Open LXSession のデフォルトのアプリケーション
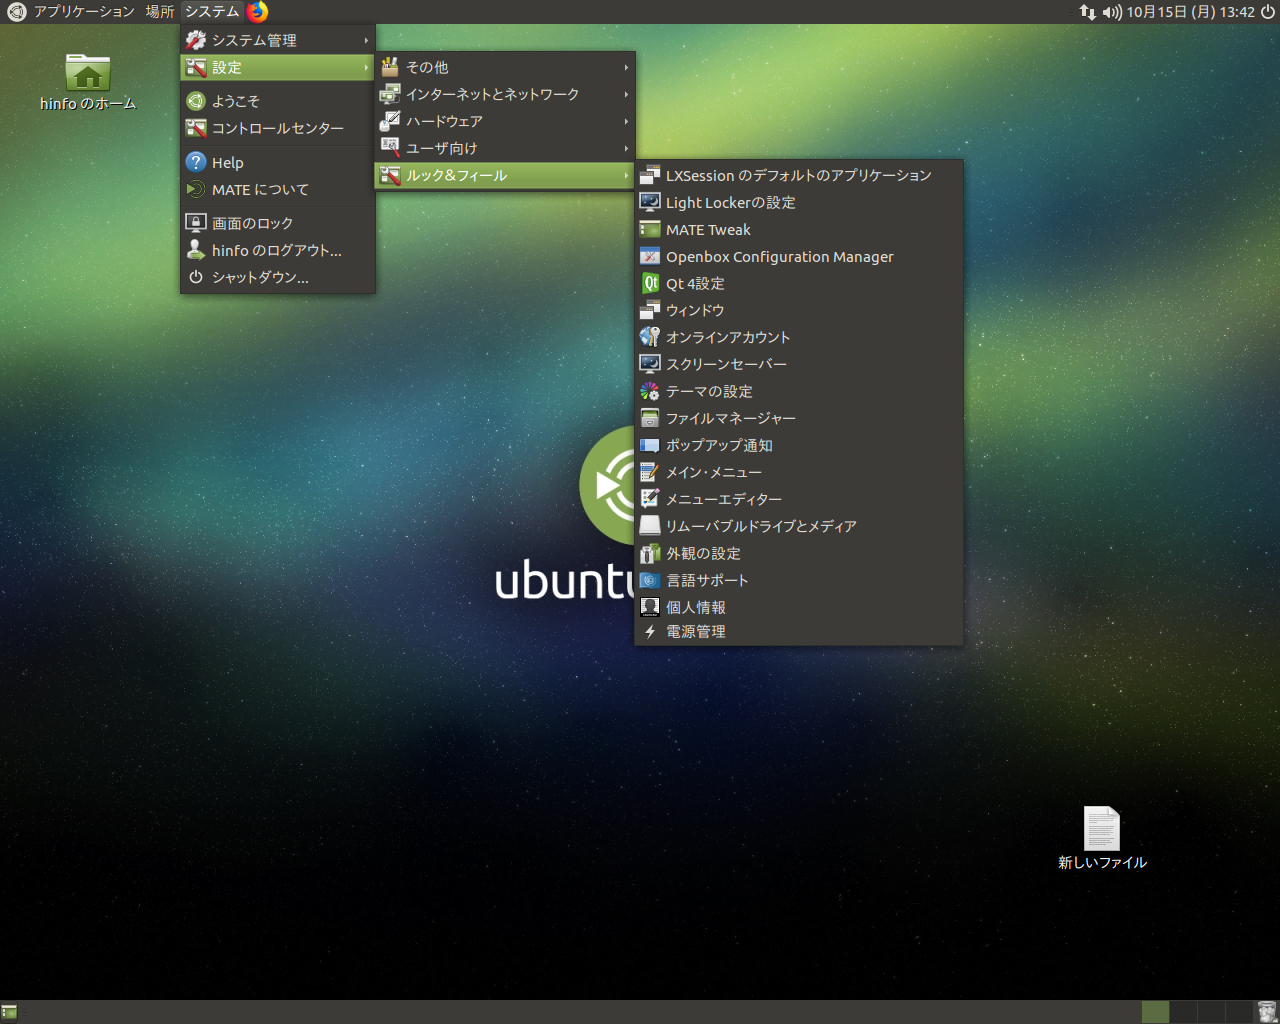 click(x=799, y=175)
